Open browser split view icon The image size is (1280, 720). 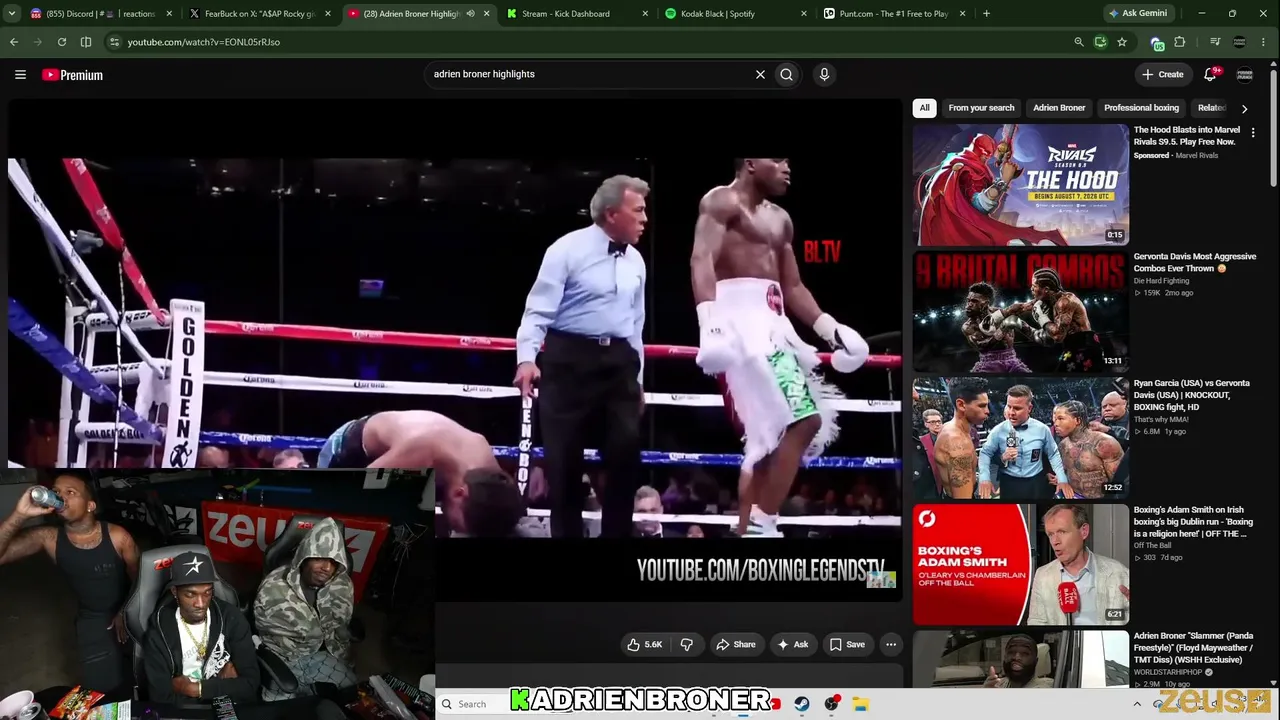click(86, 42)
